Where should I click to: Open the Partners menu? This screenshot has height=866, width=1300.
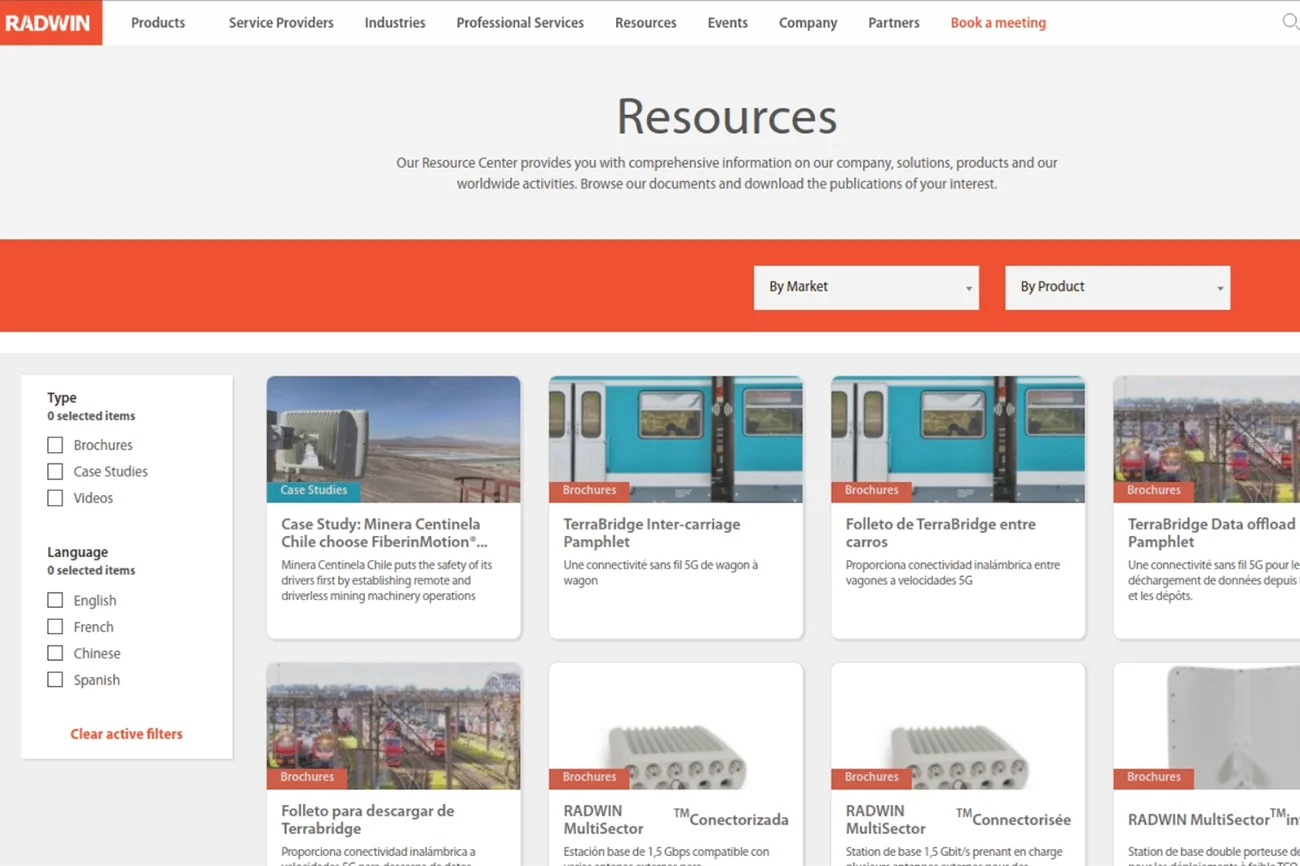894,23
